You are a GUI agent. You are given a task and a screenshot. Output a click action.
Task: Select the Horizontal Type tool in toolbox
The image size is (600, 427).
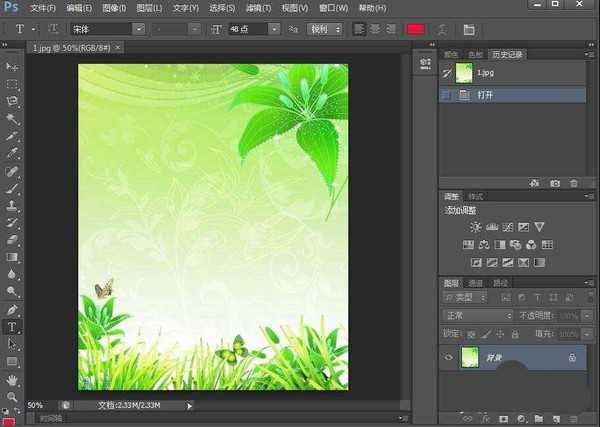pos(12,327)
